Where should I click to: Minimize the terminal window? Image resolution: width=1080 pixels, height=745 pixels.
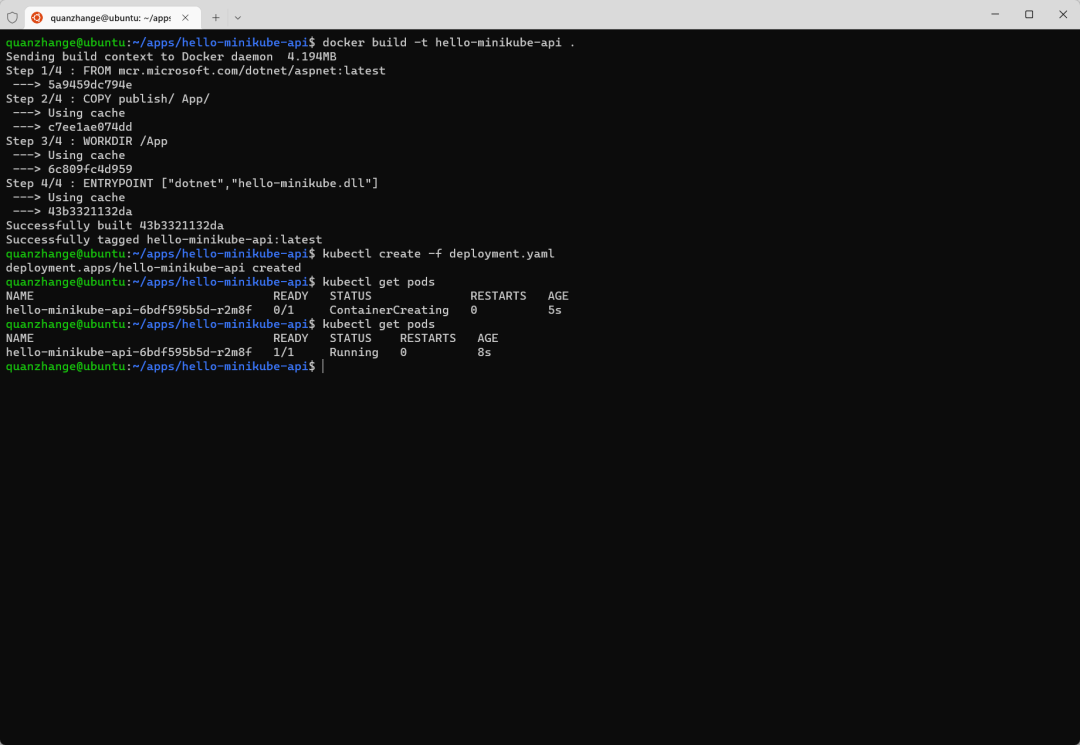995,14
